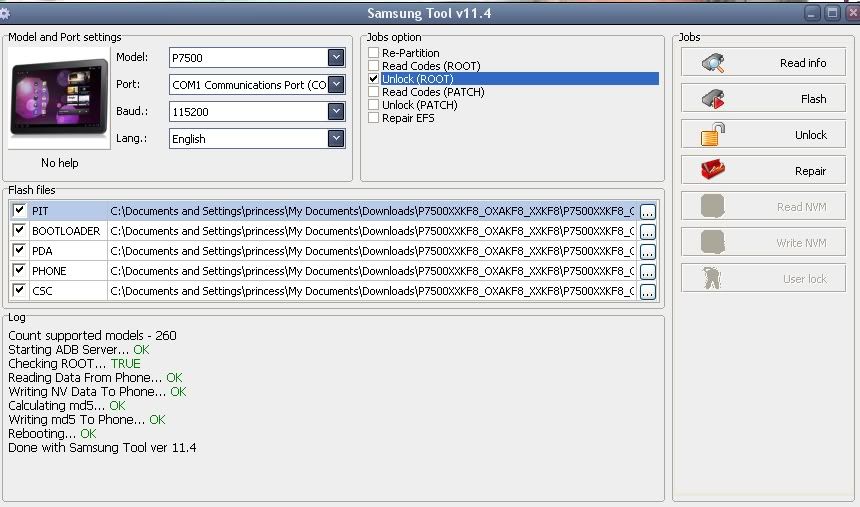Open the Baud rate dropdown arrow
Image resolution: width=860 pixels, height=507 pixels.
[336, 111]
